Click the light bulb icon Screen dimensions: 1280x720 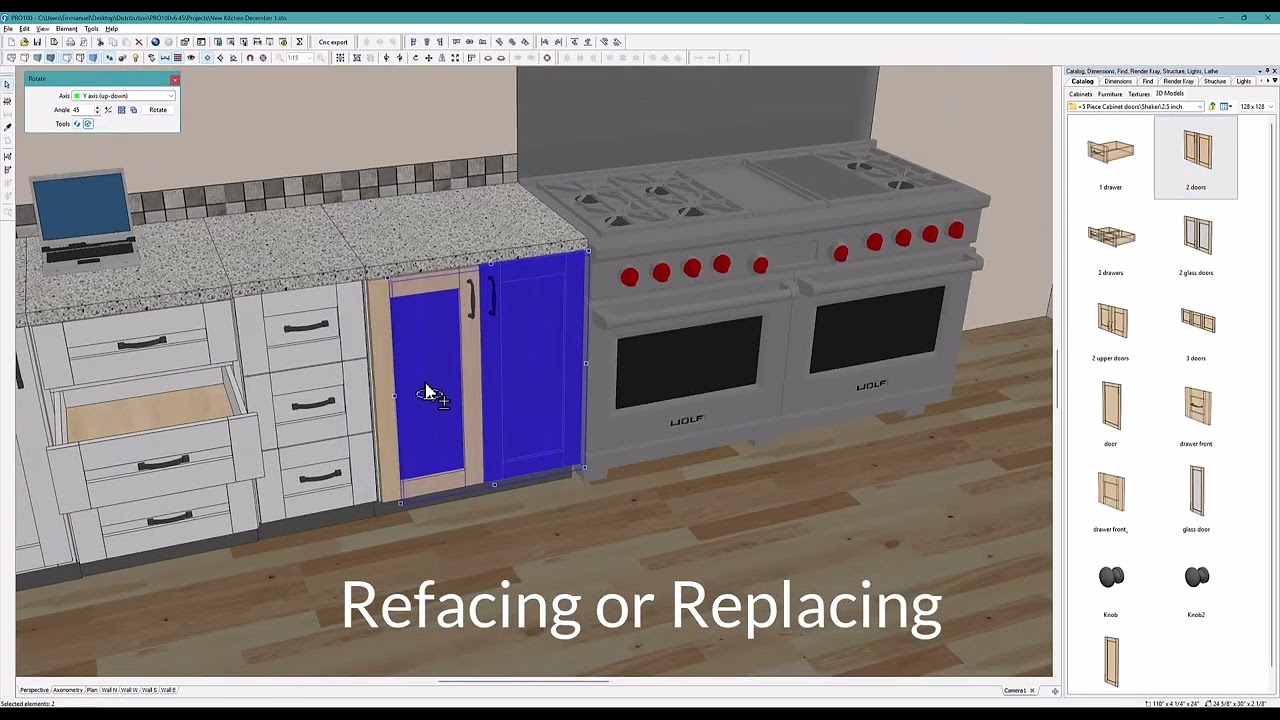135,58
